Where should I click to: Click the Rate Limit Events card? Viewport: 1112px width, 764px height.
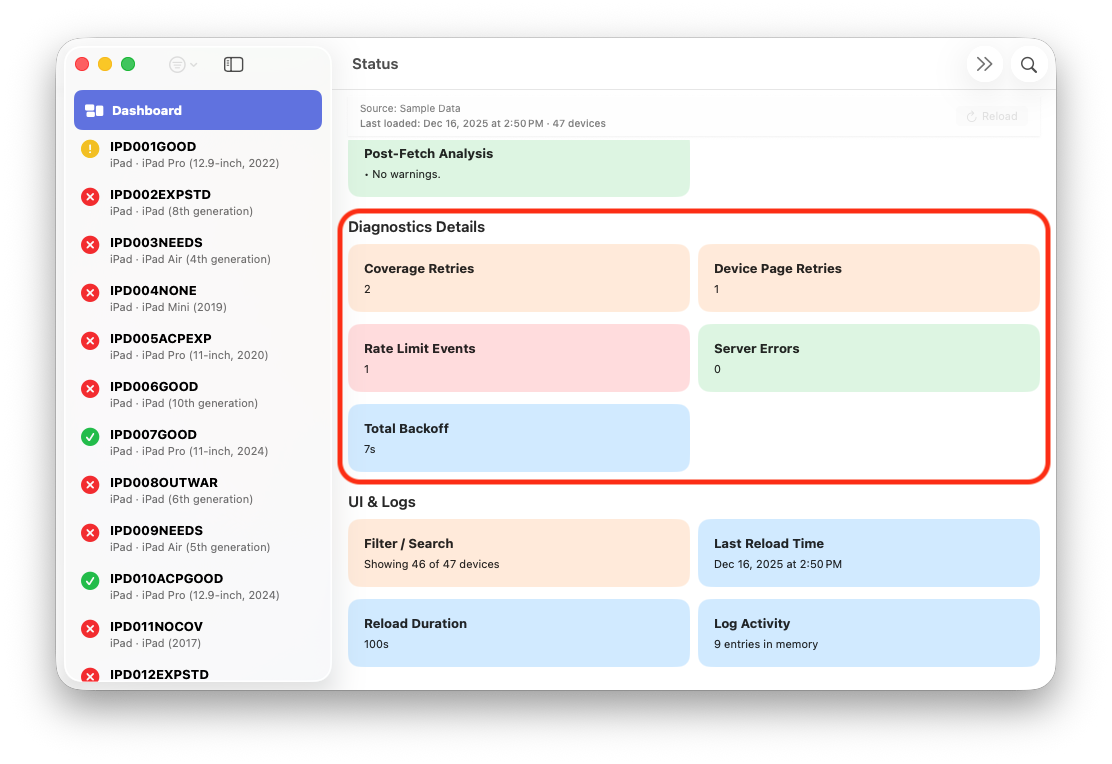tap(518, 358)
